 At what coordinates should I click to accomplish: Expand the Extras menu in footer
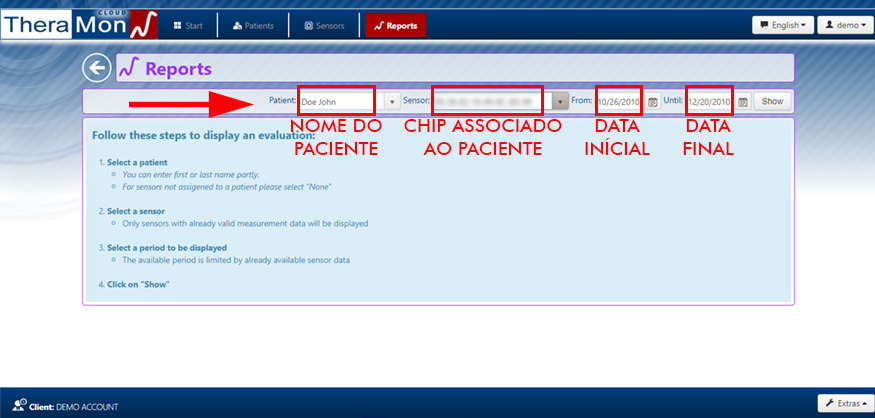click(x=845, y=403)
